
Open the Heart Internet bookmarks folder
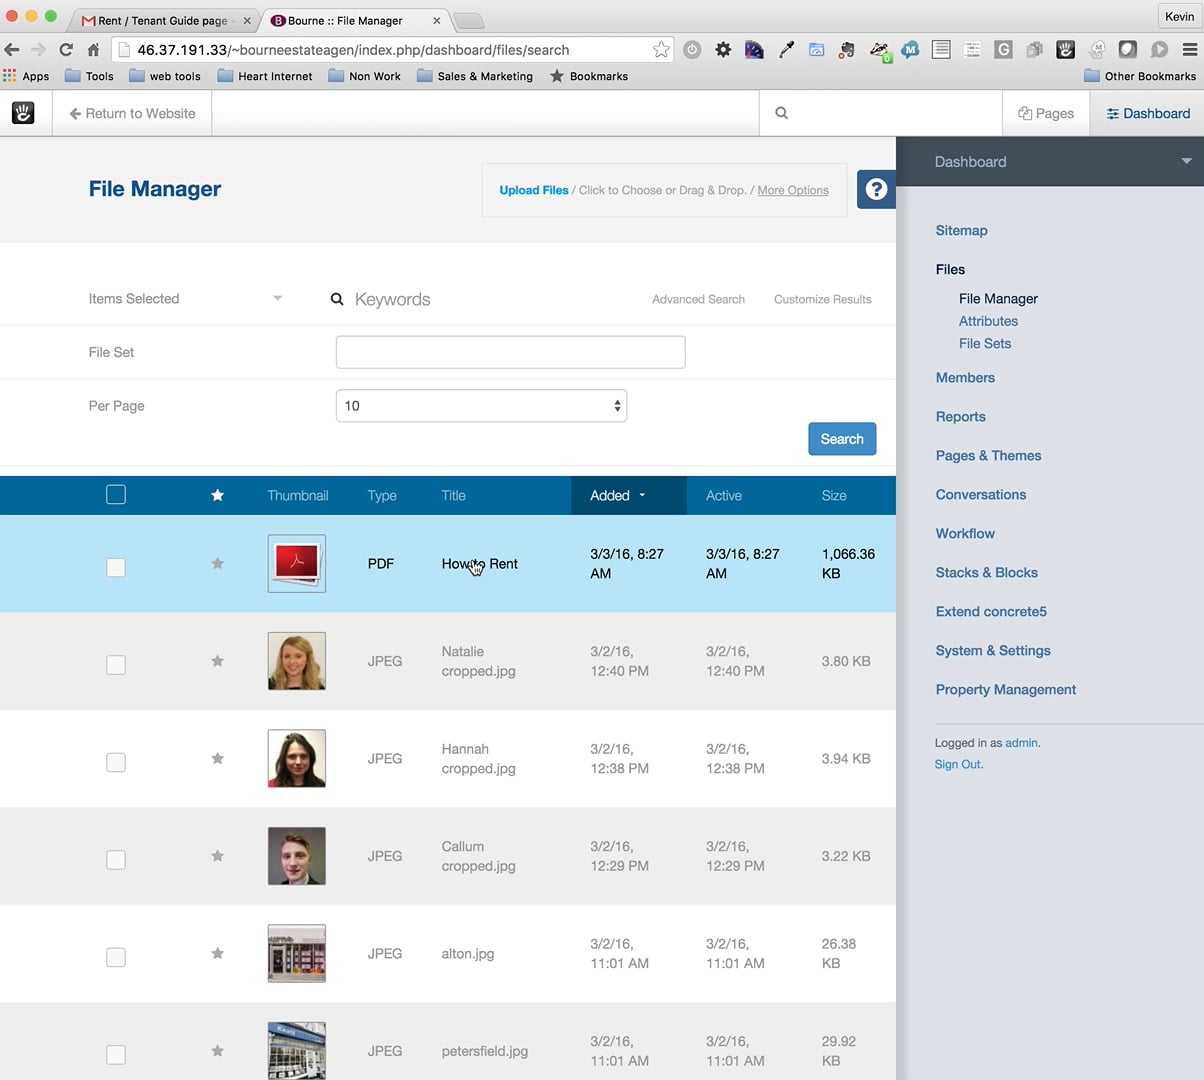pyautogui.click(x=265, y=76)
